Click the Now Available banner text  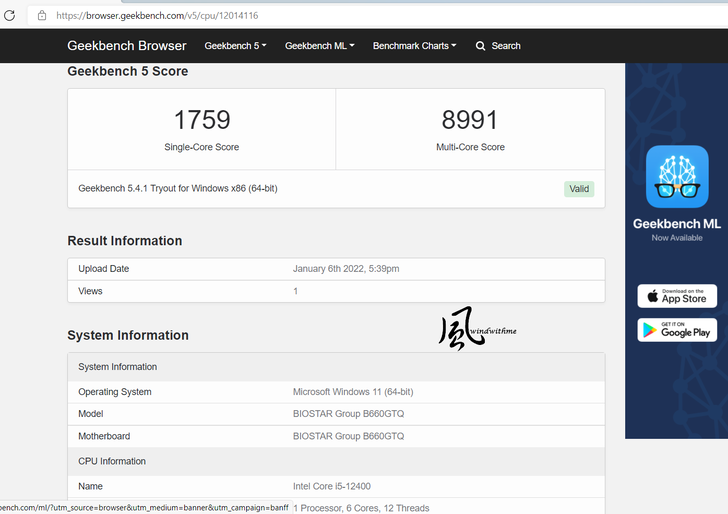click(677, 238)
